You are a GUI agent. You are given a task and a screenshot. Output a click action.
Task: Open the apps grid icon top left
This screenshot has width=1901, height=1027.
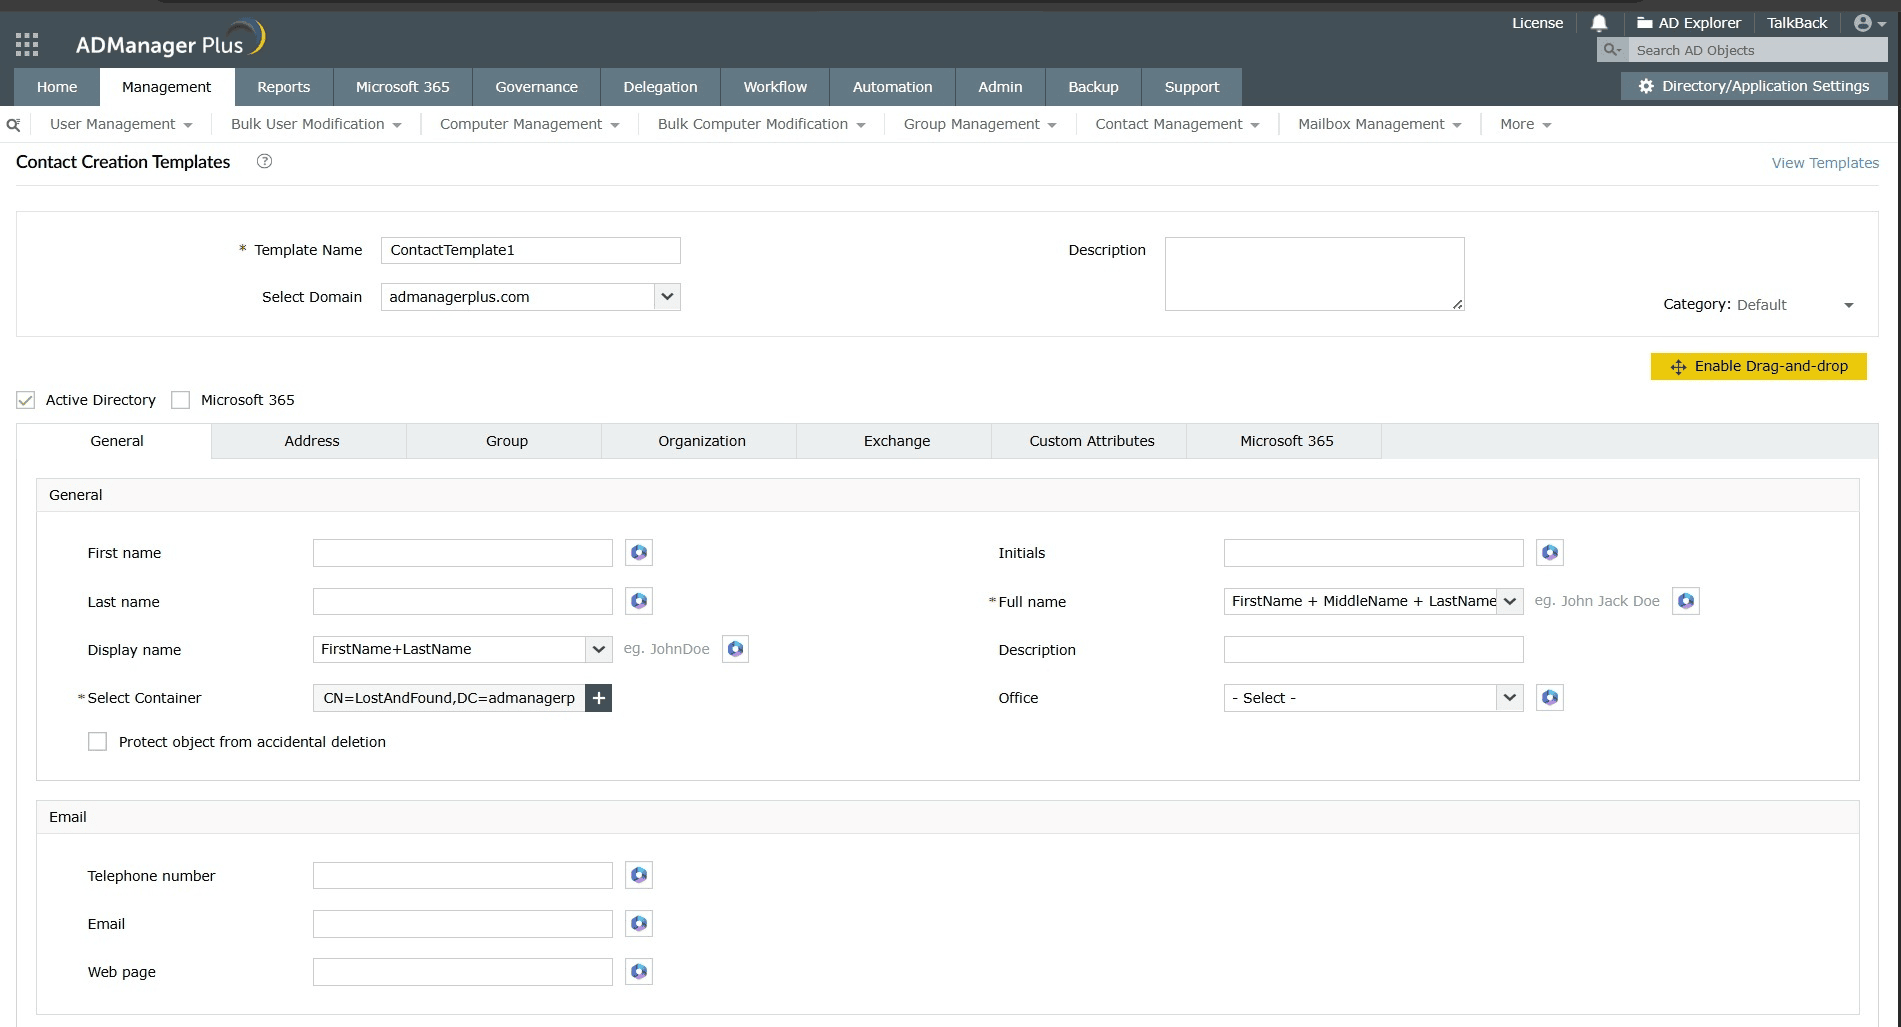pyautogui.click(x=26, y=43)
